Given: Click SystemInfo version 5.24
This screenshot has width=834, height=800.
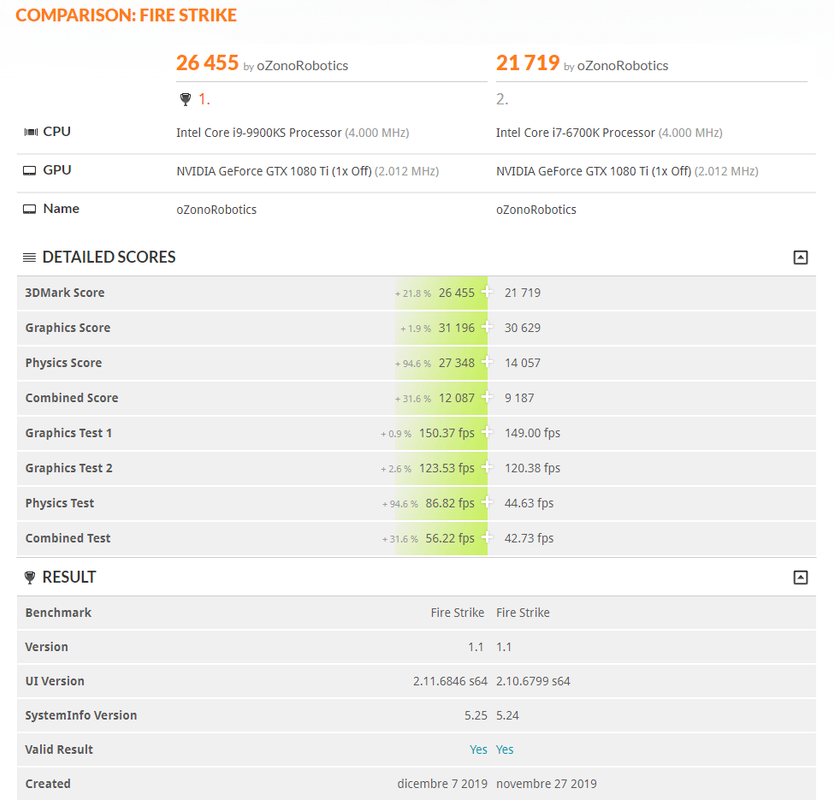Looking at the screenshot, I should (x=507, y=715).
